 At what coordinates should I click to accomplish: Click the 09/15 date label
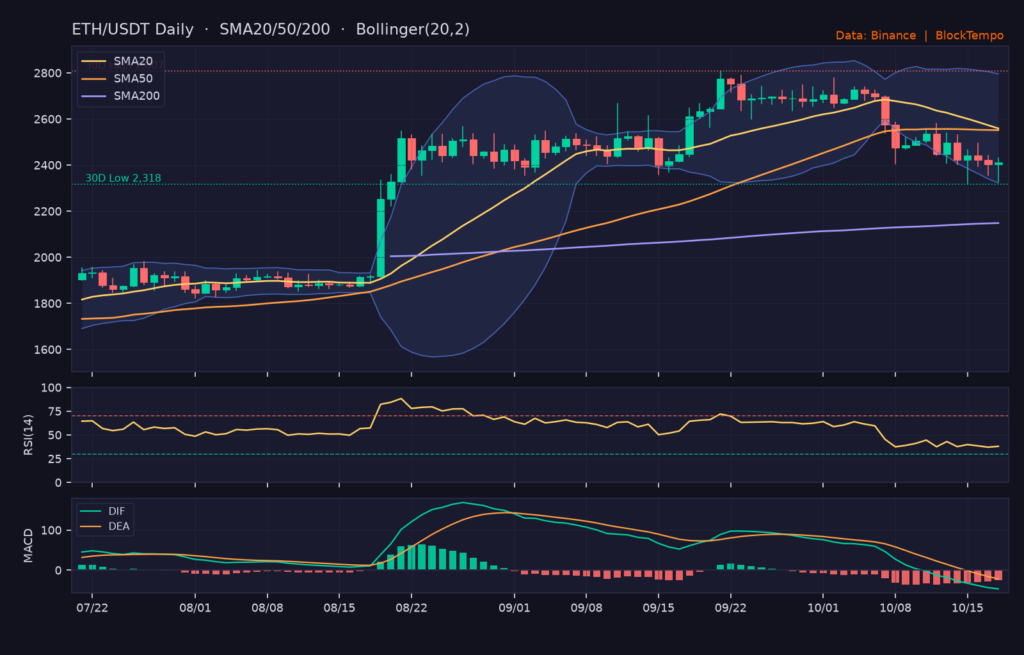pos(658,608)
